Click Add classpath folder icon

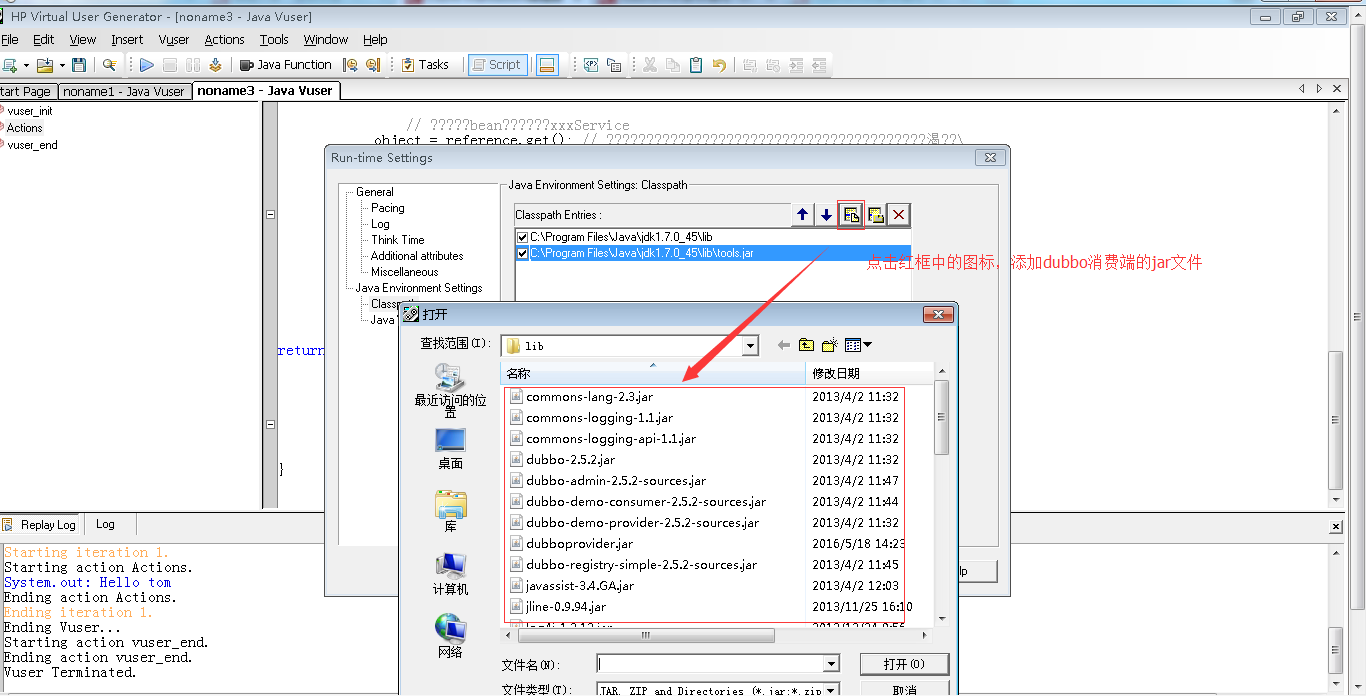(x=875, y=215)
